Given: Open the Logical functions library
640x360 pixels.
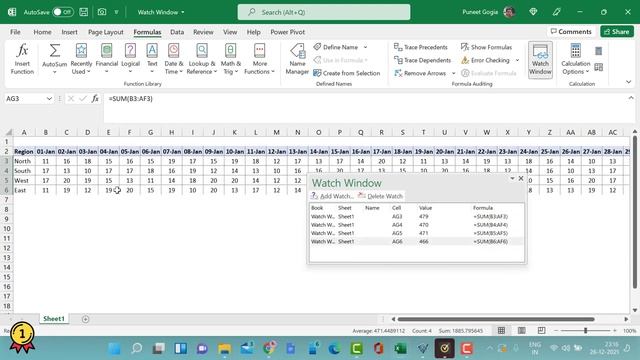Looking at the screenshot, I should point(130,59).
